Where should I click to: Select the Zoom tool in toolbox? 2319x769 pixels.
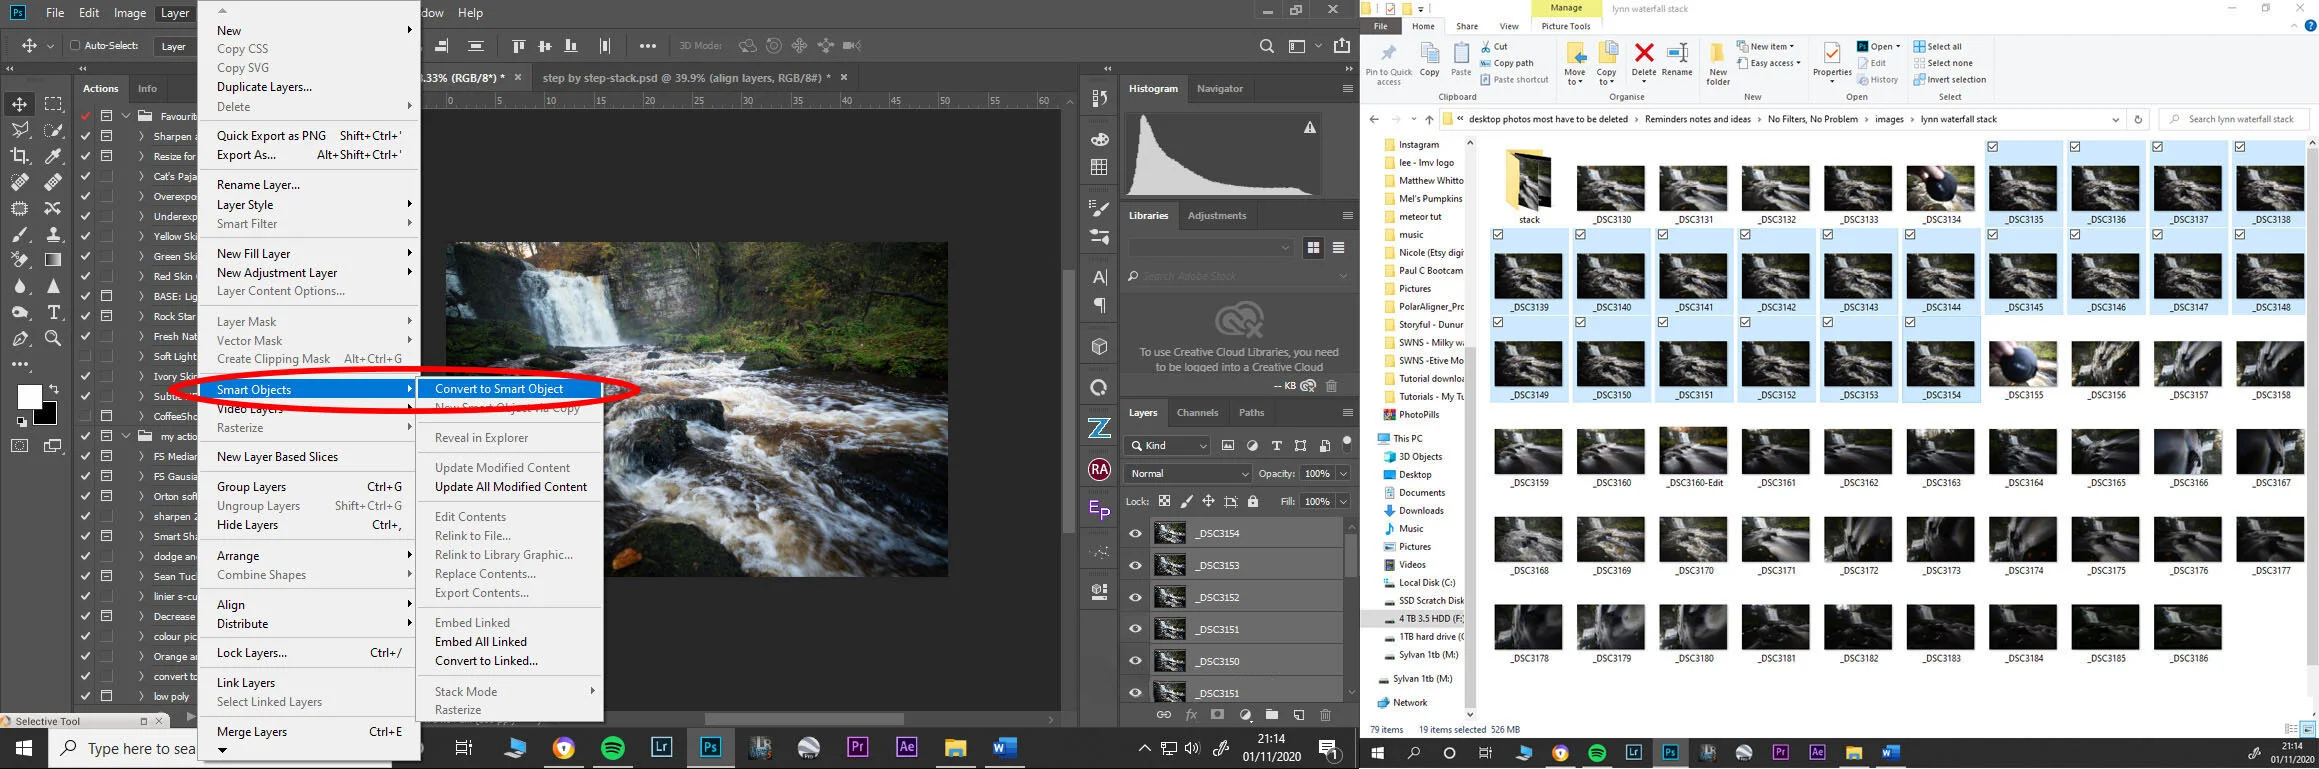pos(53,338)
